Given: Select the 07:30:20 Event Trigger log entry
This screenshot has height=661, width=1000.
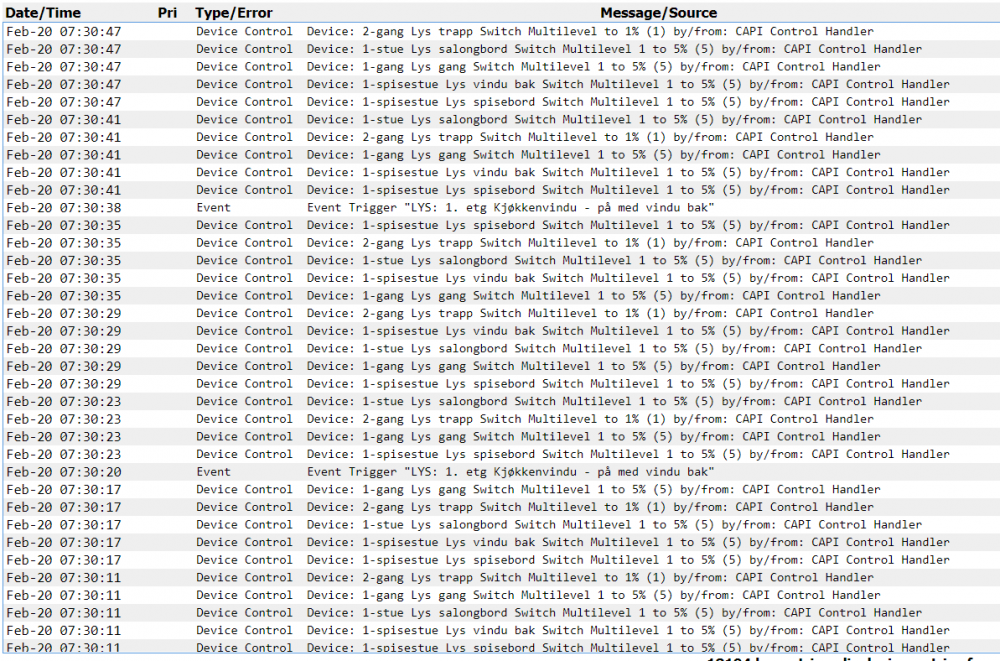Looking at the screenshot, I should point(510,472).
